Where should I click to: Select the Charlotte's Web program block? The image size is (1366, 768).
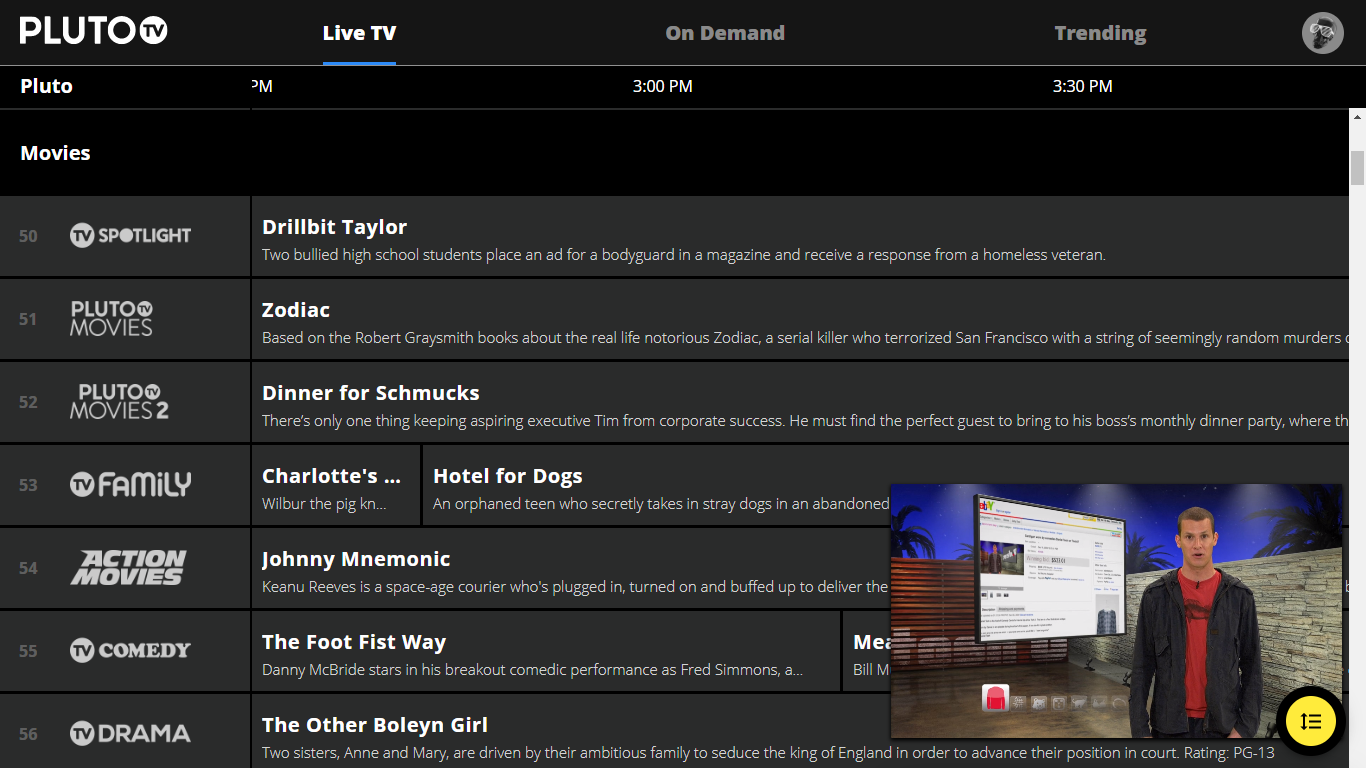[336, 485]
